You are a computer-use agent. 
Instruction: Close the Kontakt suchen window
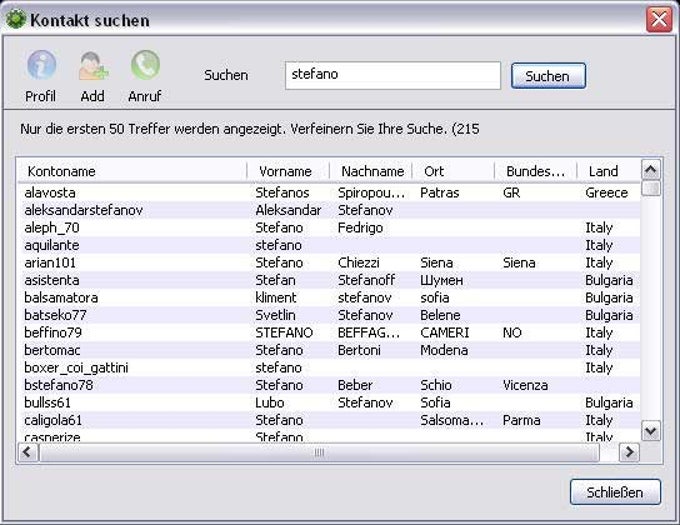tap(659, 20)
